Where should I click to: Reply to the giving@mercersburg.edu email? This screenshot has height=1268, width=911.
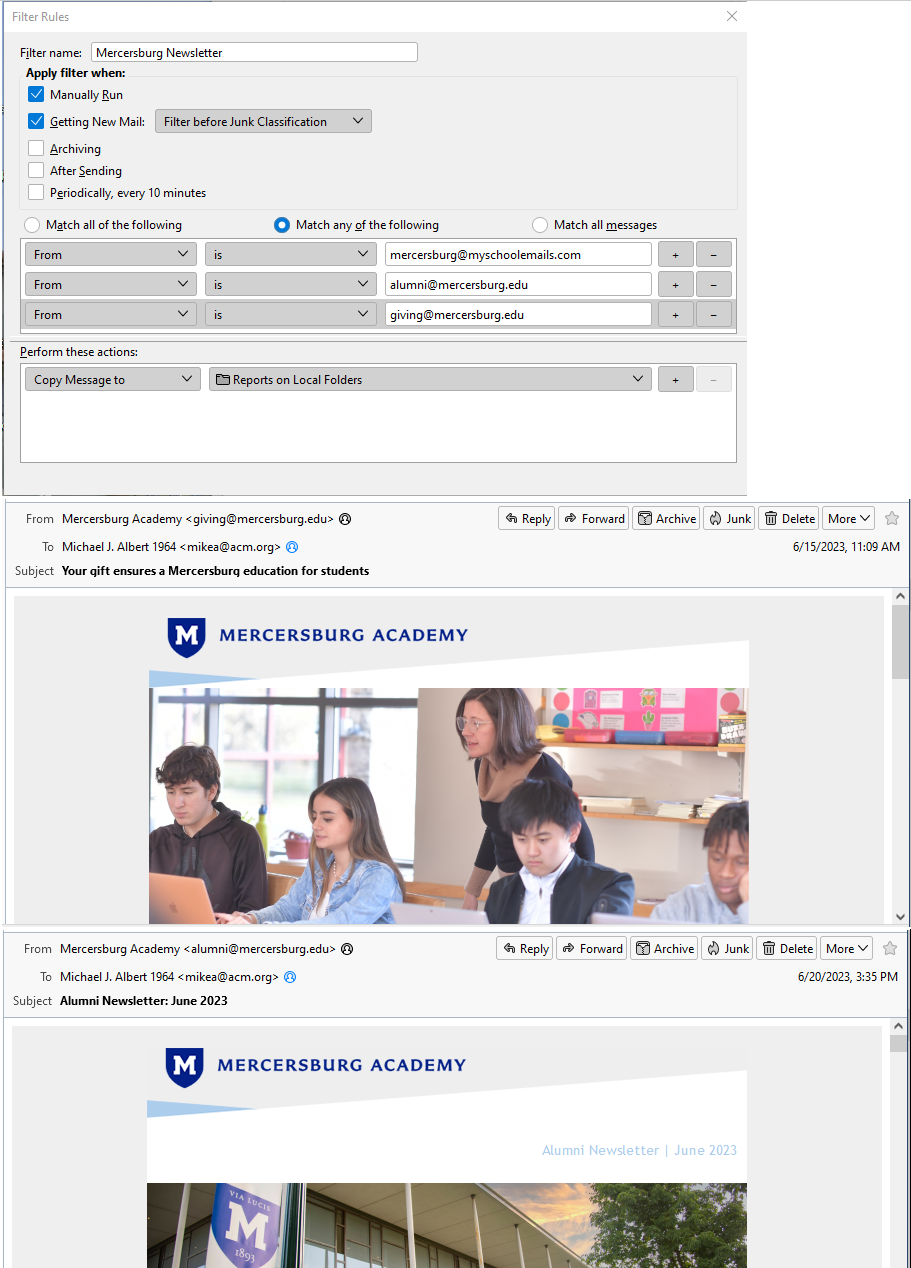(x=527, y=519)
